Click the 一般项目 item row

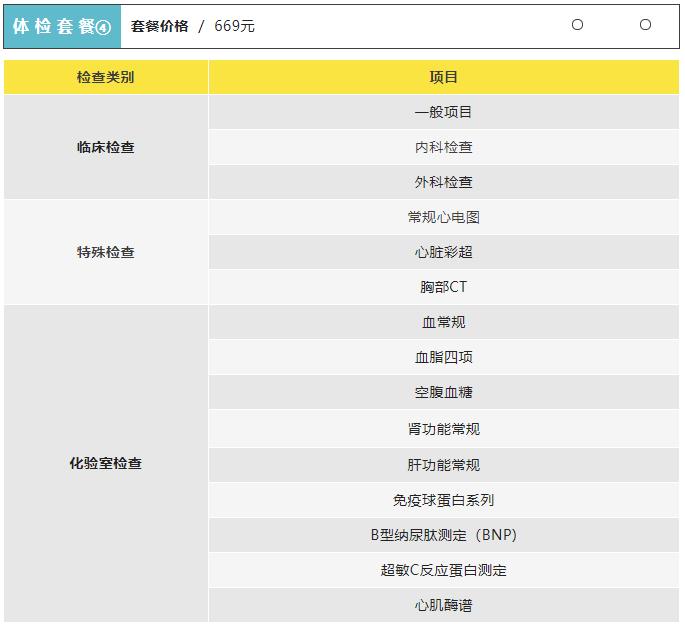[x=443, y=112]
